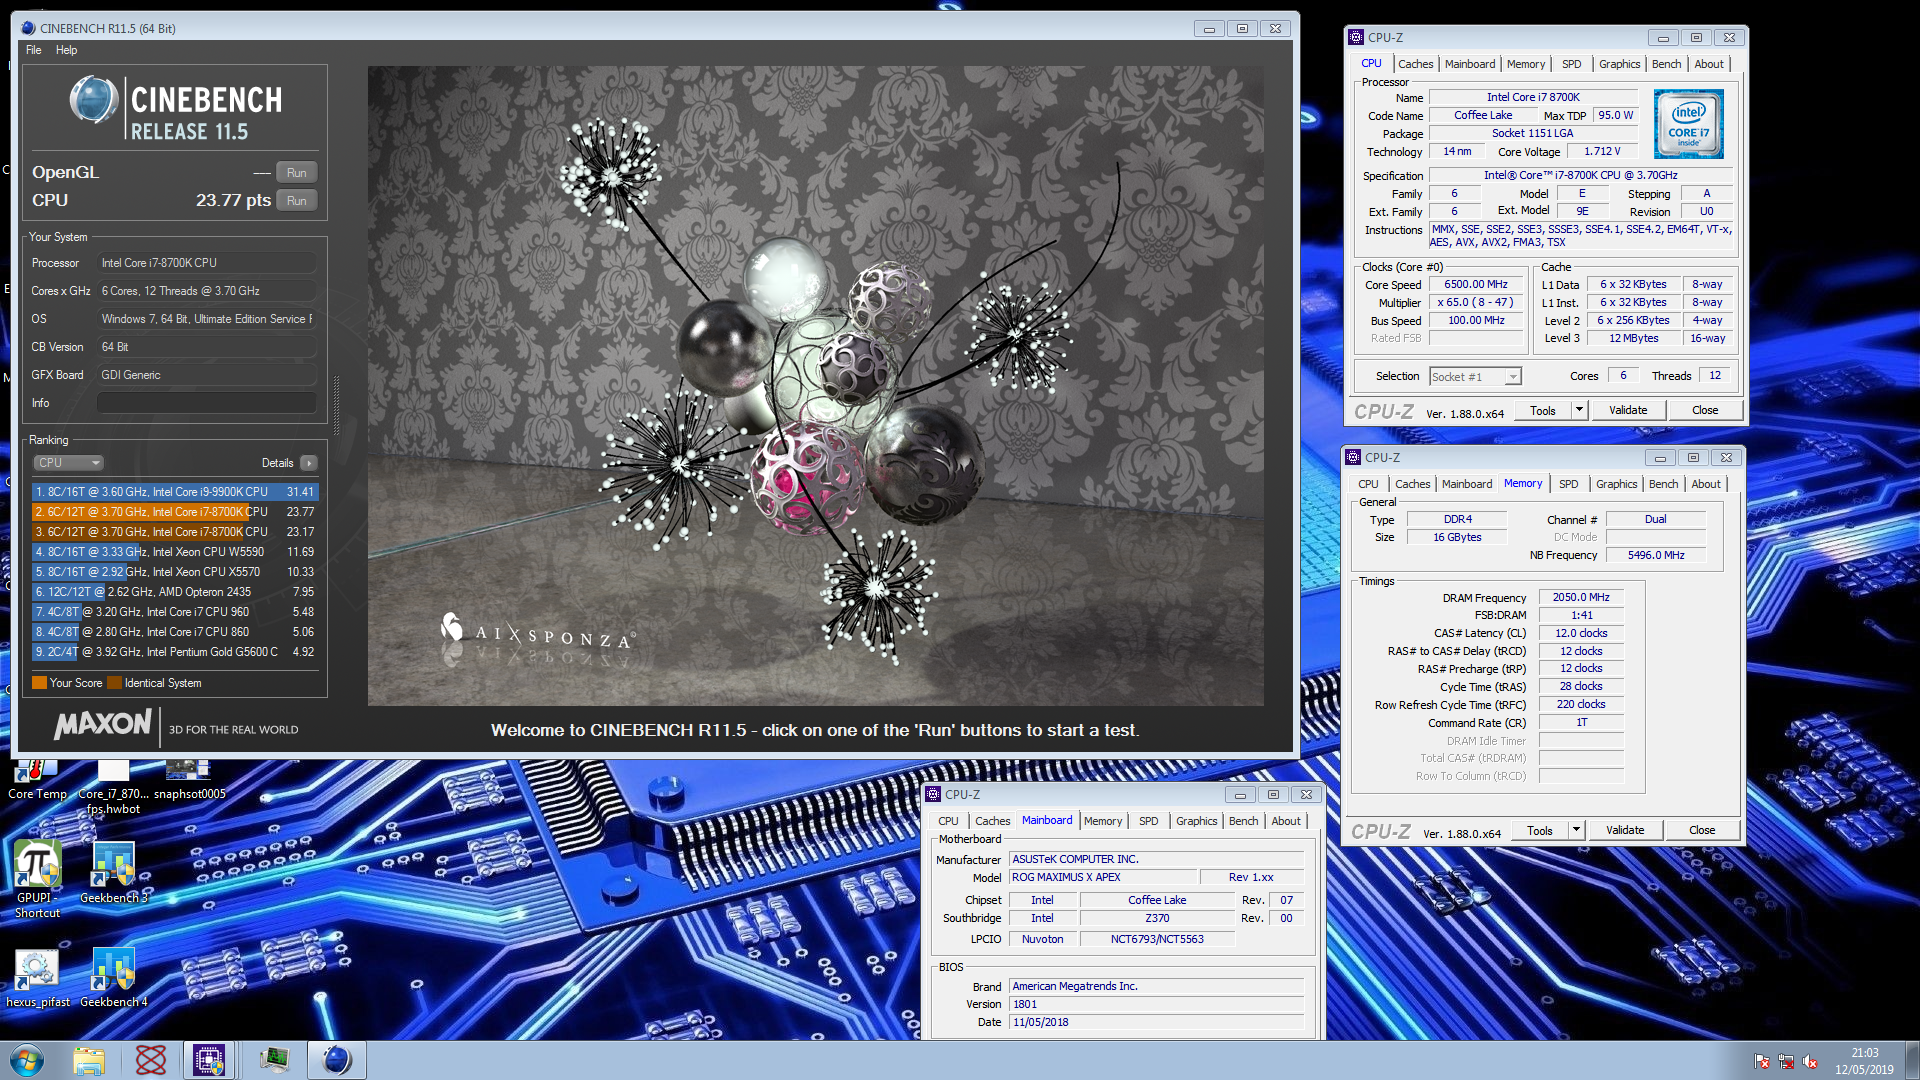Select ranking row AMD Opteron 2435
This screenshot has height=1080, width=1920.
[175, 592]
